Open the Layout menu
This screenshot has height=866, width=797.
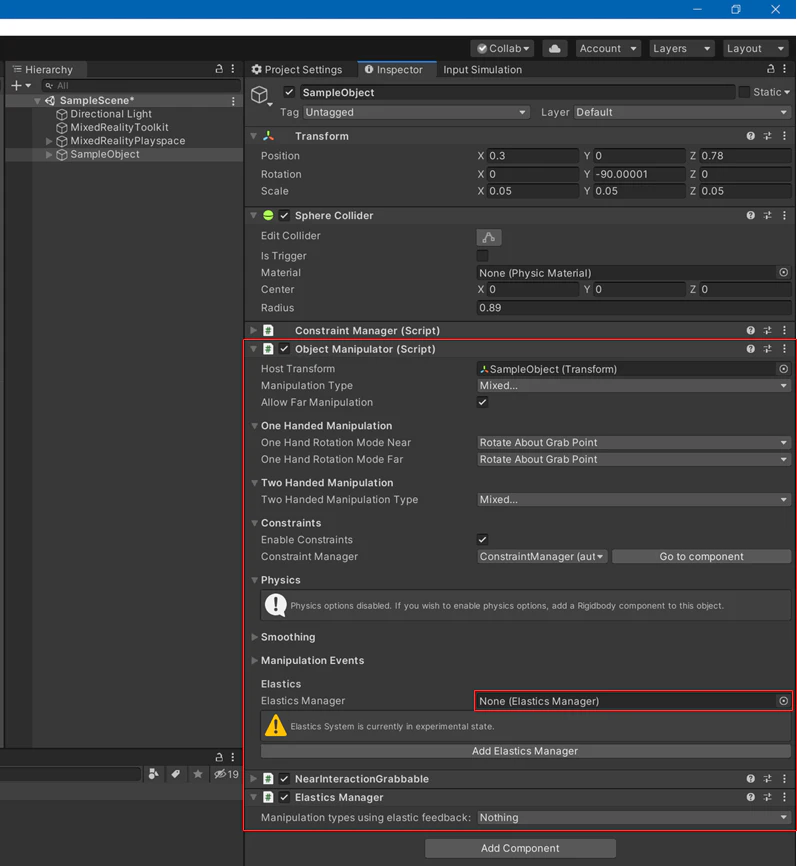(x=756, y=49)
